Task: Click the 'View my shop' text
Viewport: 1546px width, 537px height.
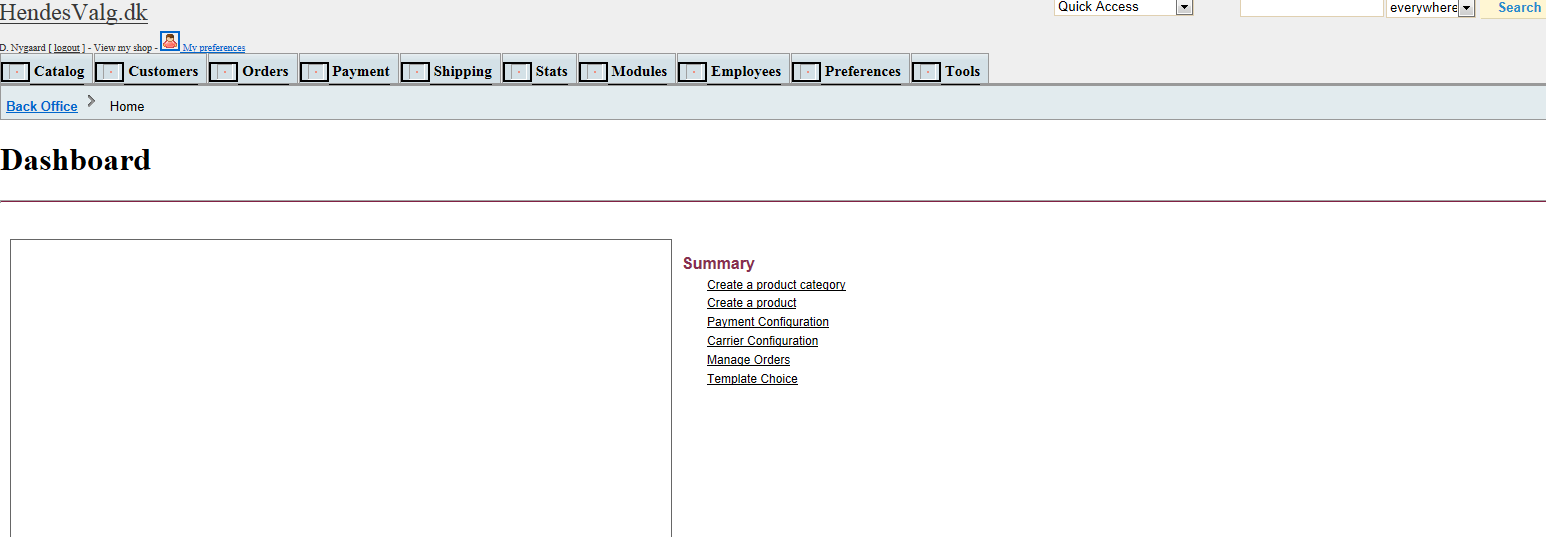Action: (123, 48)
